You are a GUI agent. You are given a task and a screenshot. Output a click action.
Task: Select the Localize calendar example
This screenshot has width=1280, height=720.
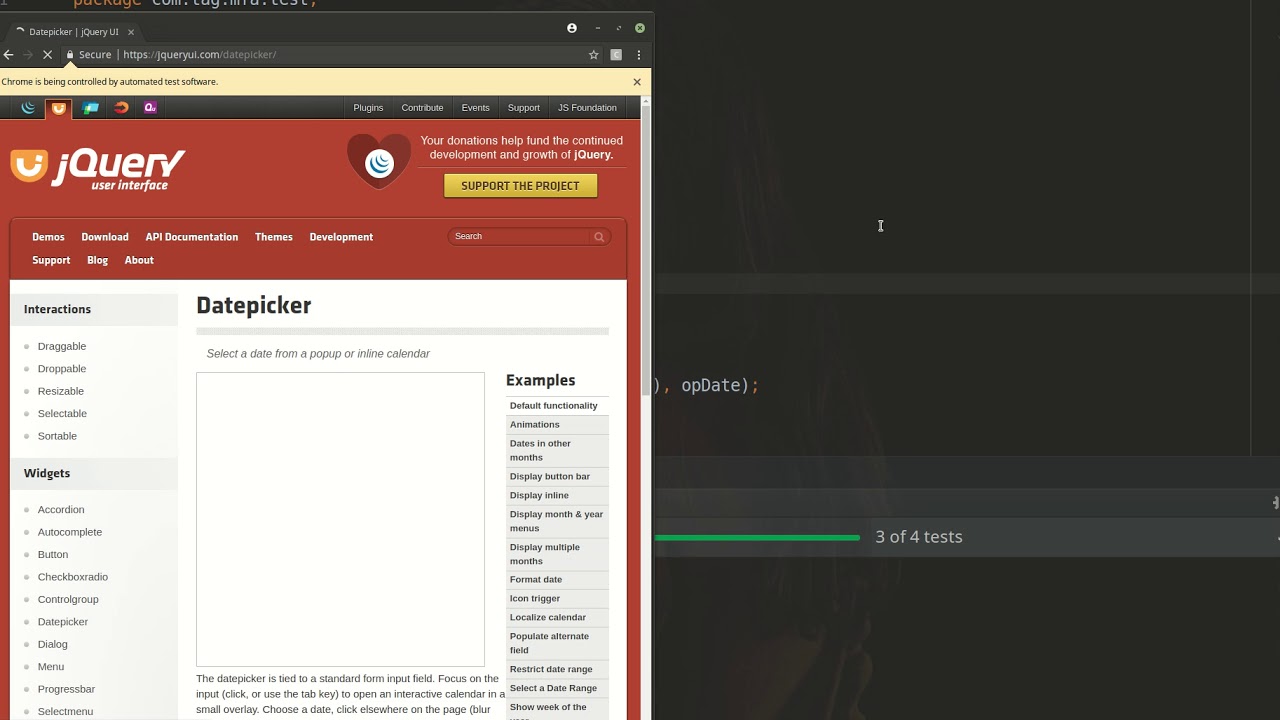point(557,618)
